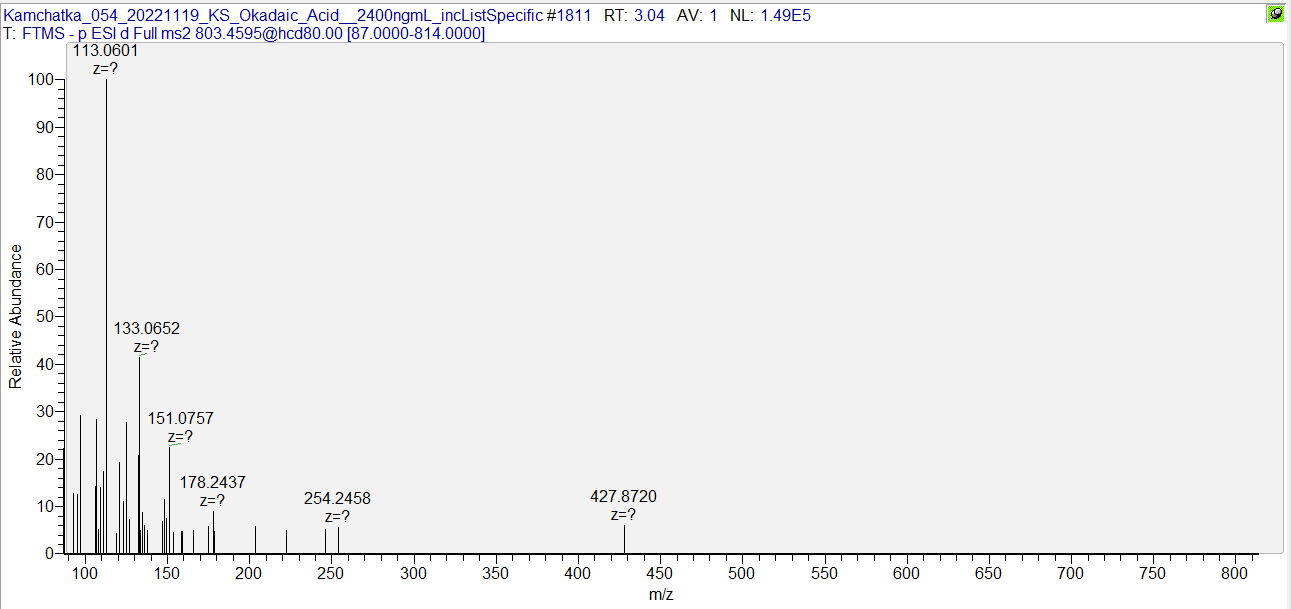
Task: Select the 151.0757 peak annotation
Action: click(x=181, y=418)
